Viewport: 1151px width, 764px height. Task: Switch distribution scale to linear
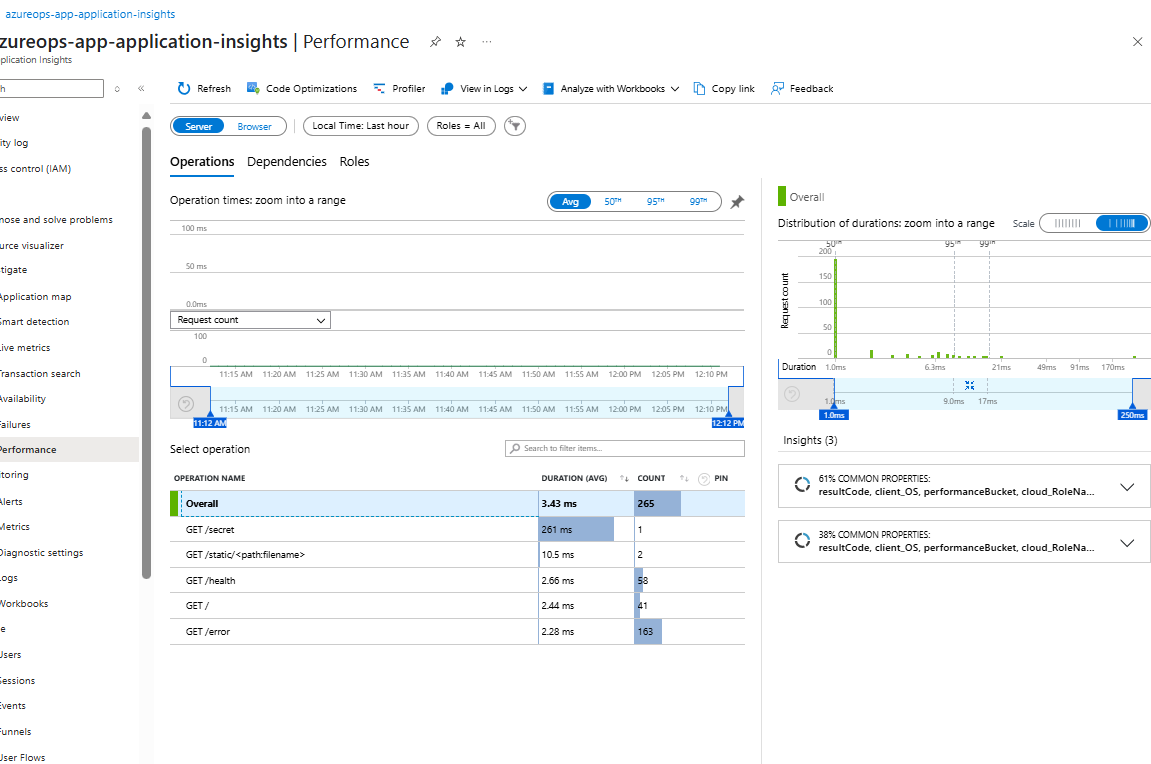(1067, 223)
